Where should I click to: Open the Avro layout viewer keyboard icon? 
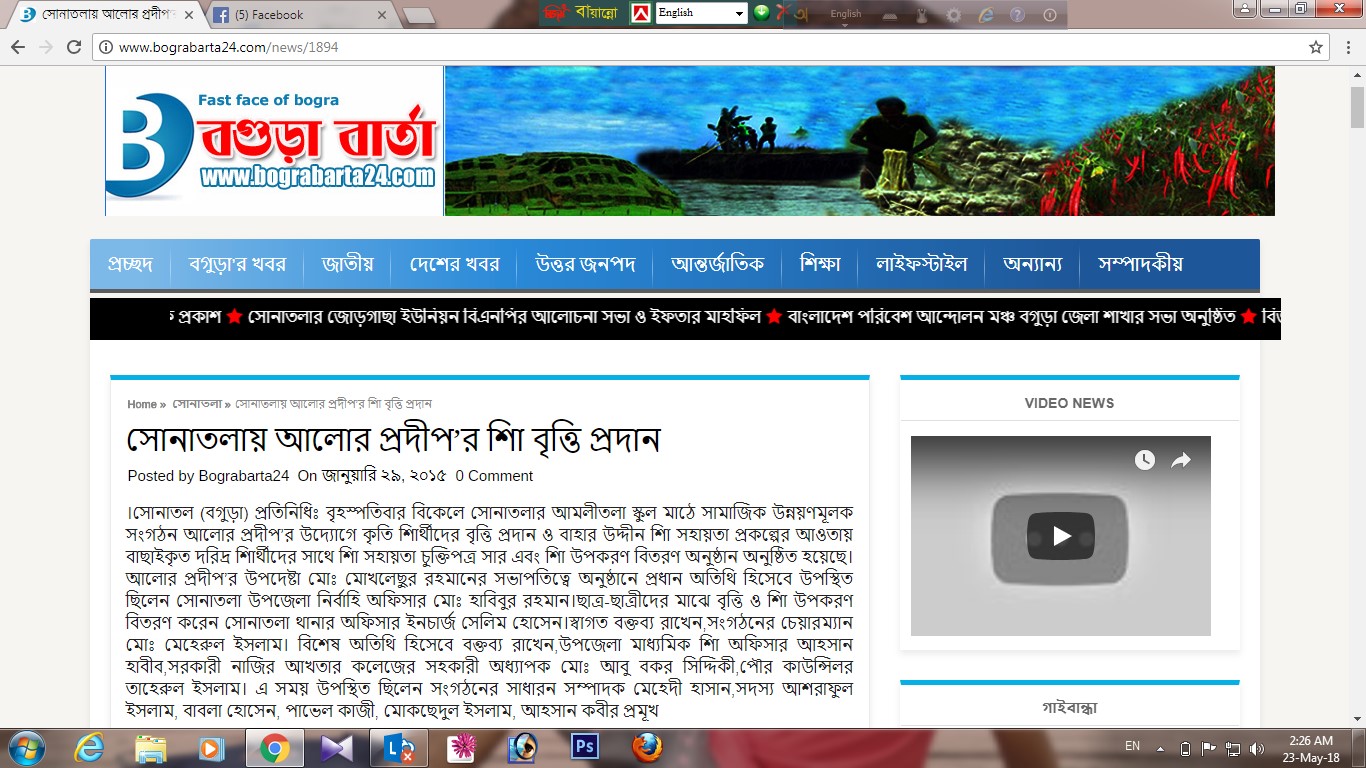(x=890, y=15)
